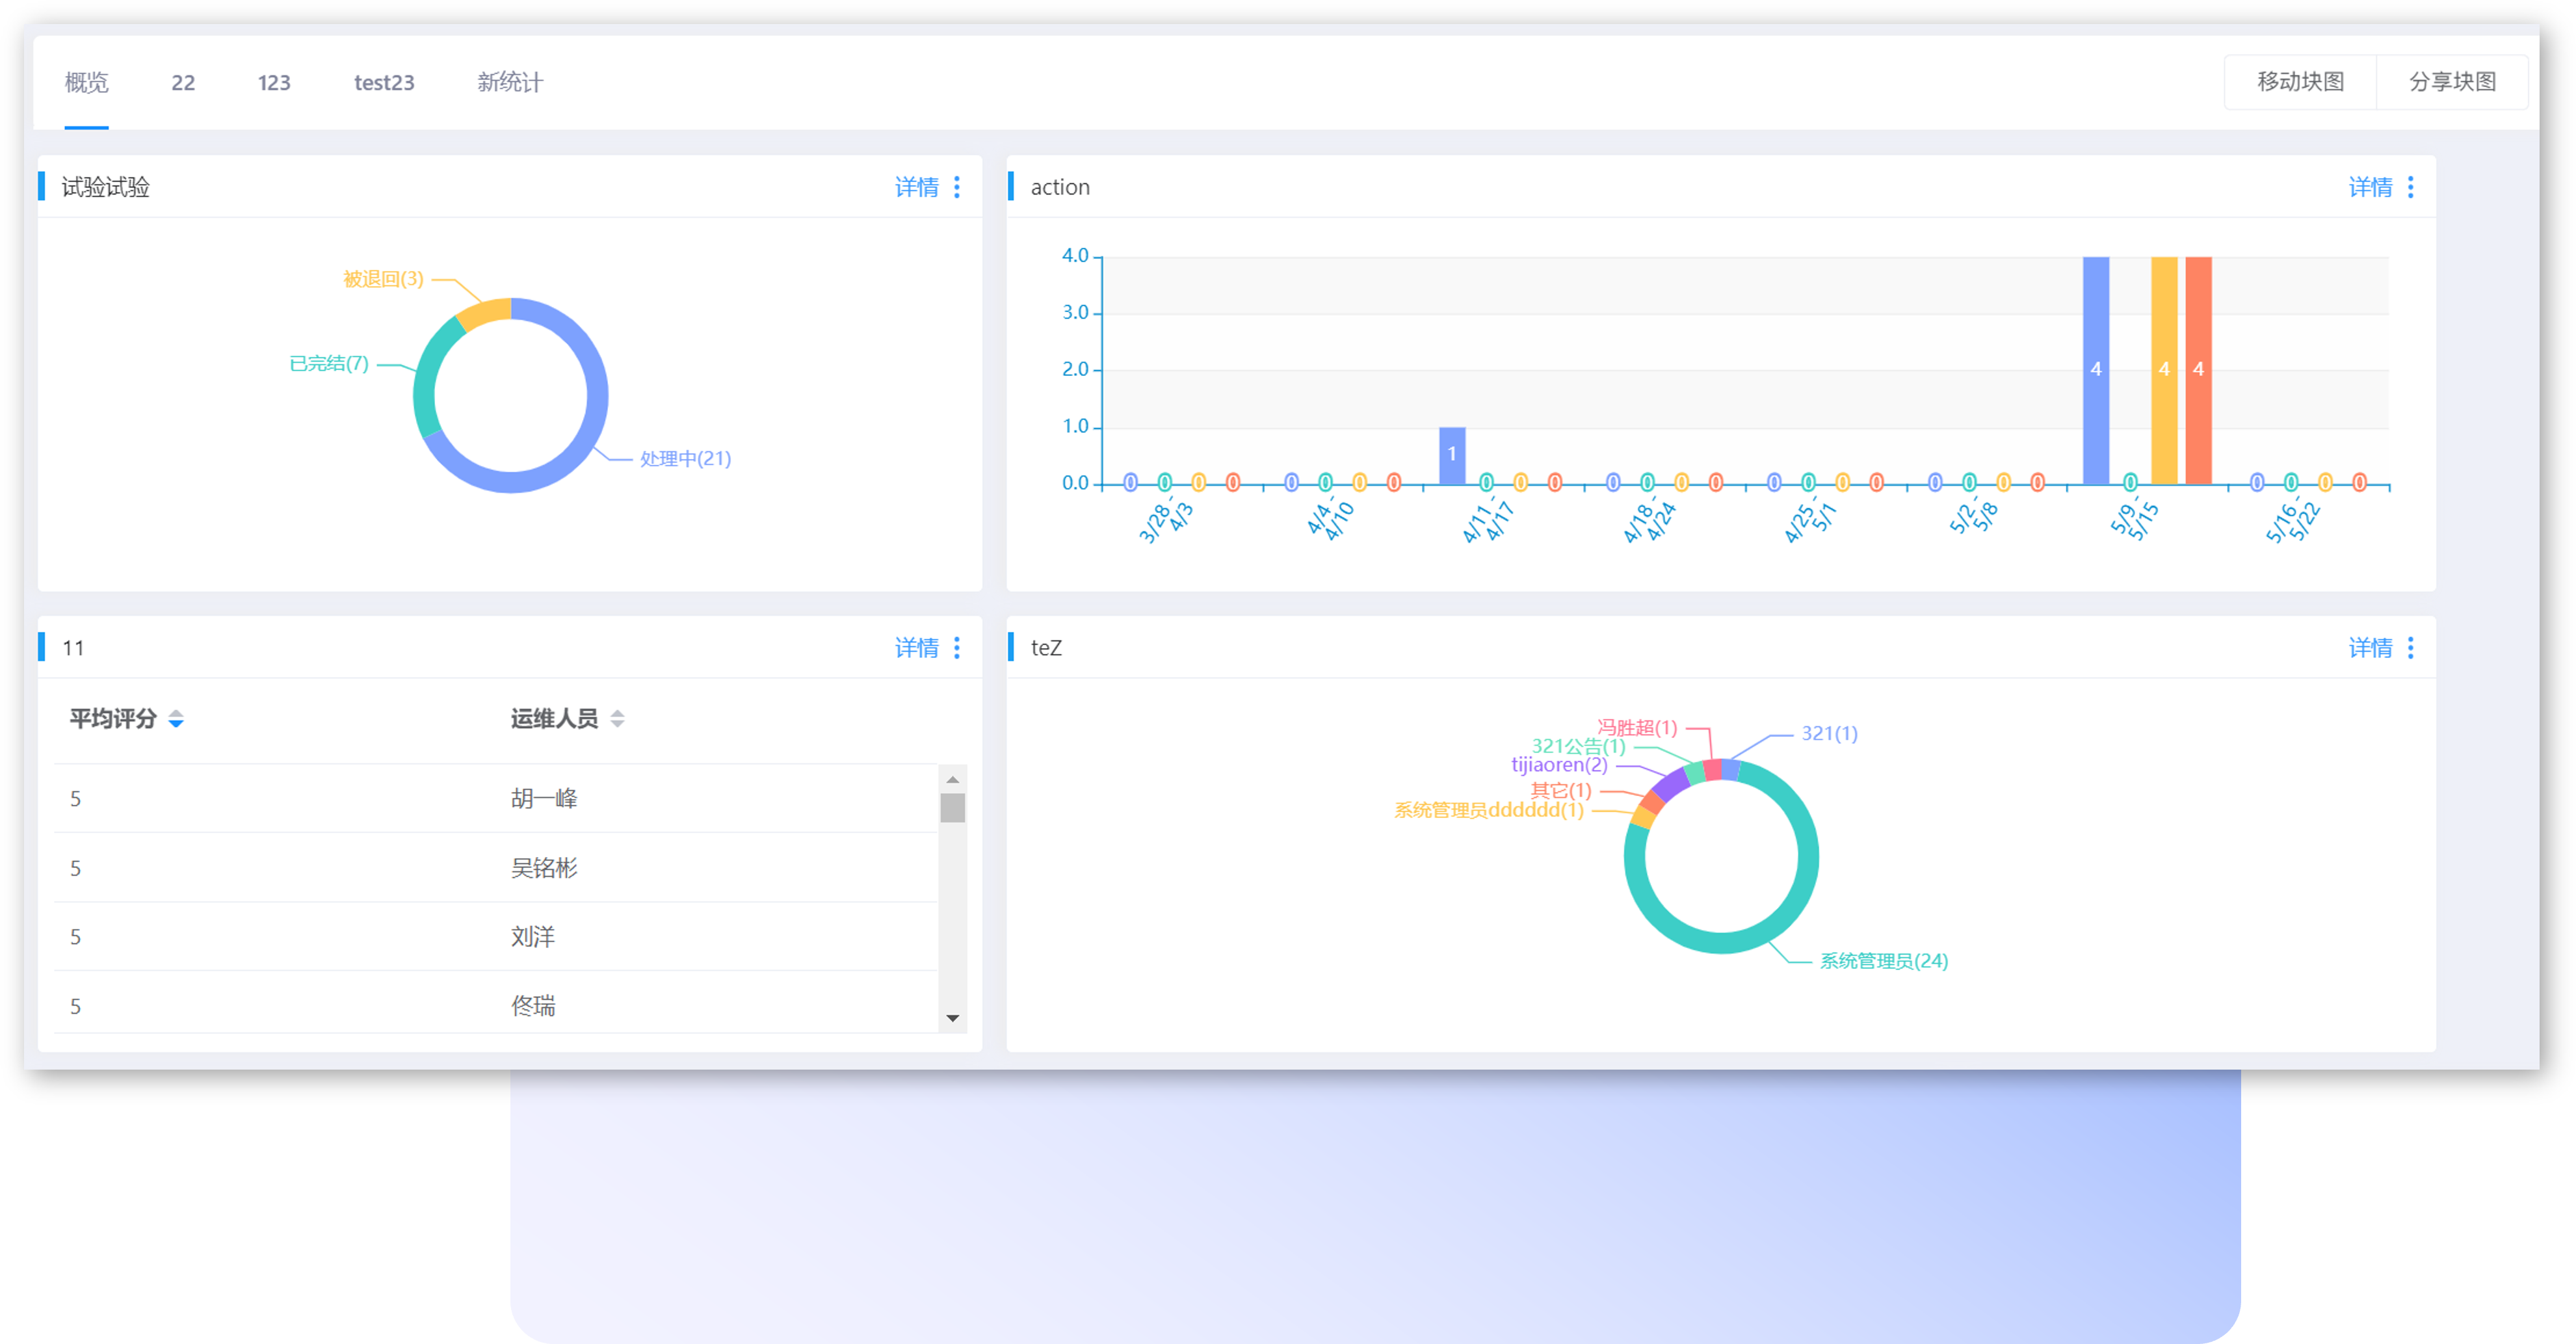View 详情 link of 试验试验 panel
The width and height of the screenshot is (2576, 1344).
pyautogui.click(x=916, y=187)
